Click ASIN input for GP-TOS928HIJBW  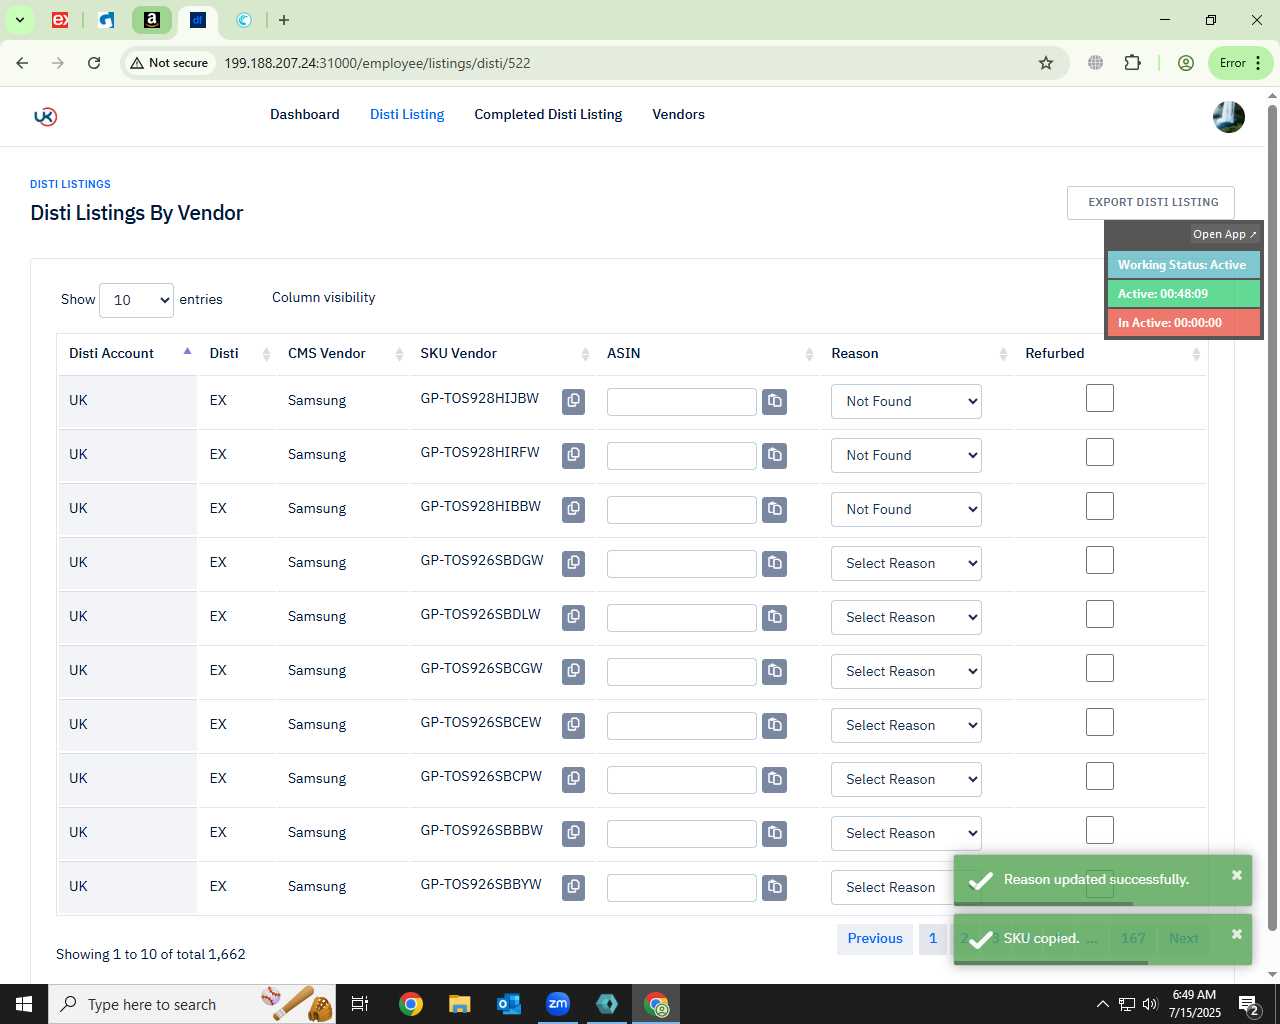pos(682,402)
